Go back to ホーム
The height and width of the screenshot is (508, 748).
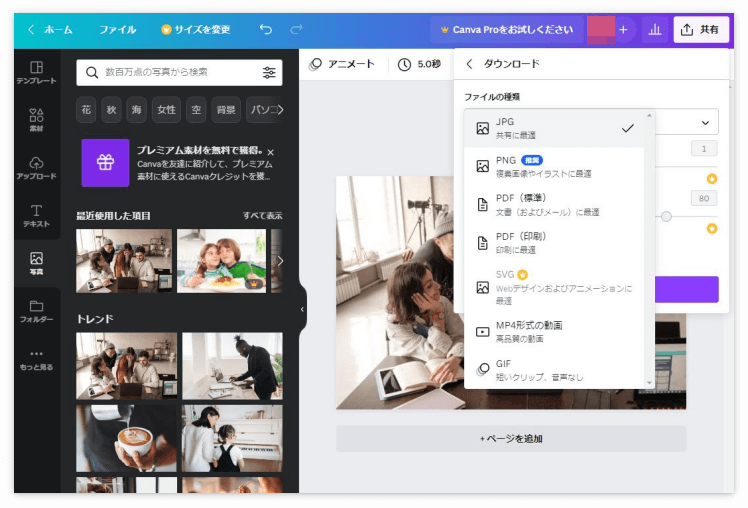click(x=50, y=30)
